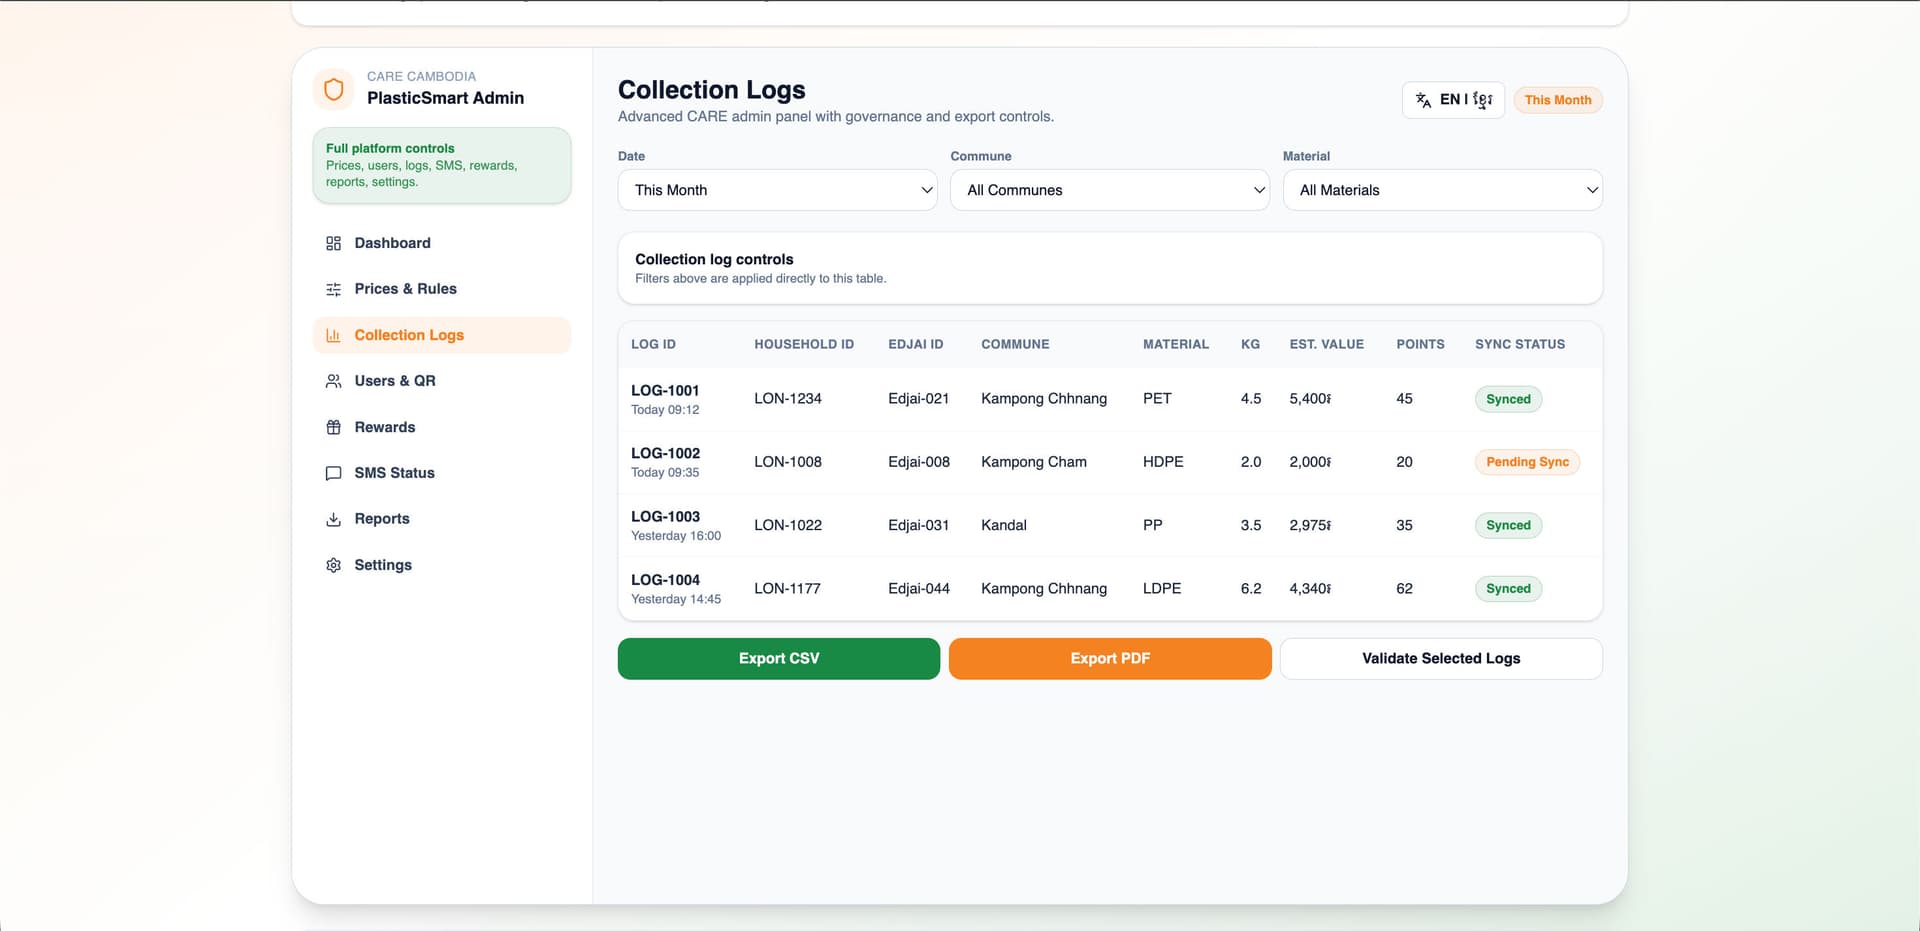Go to Prices & Rules
1920x931 pixels.
(442, 289)
